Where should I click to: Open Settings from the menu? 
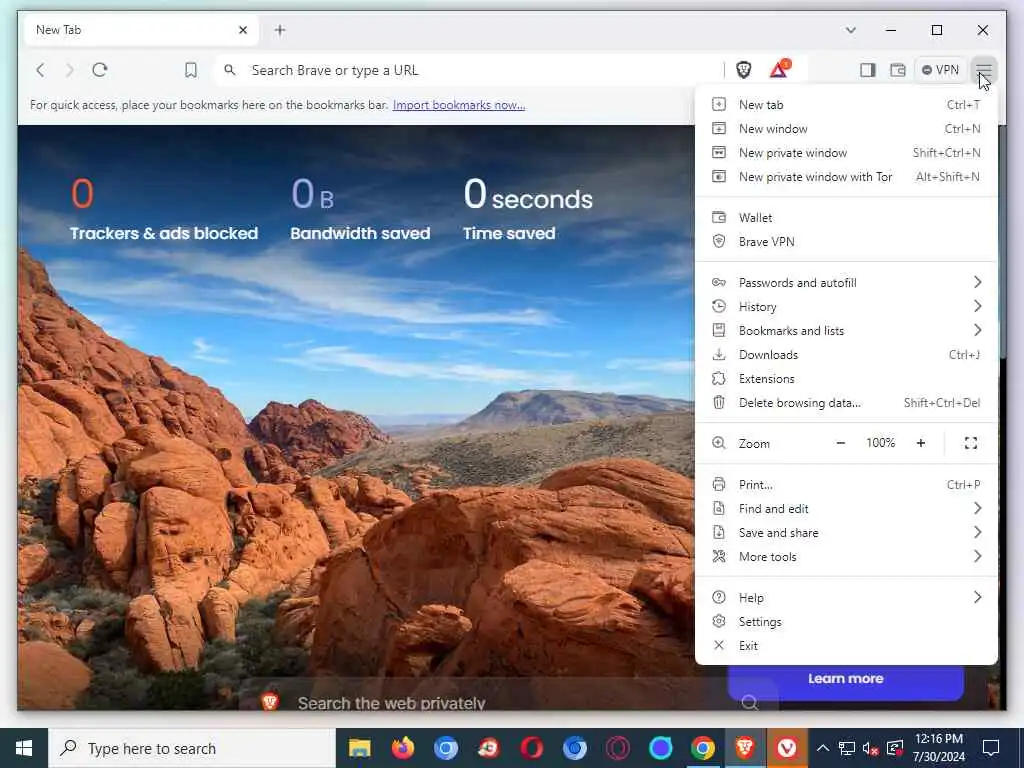[846, 622]
